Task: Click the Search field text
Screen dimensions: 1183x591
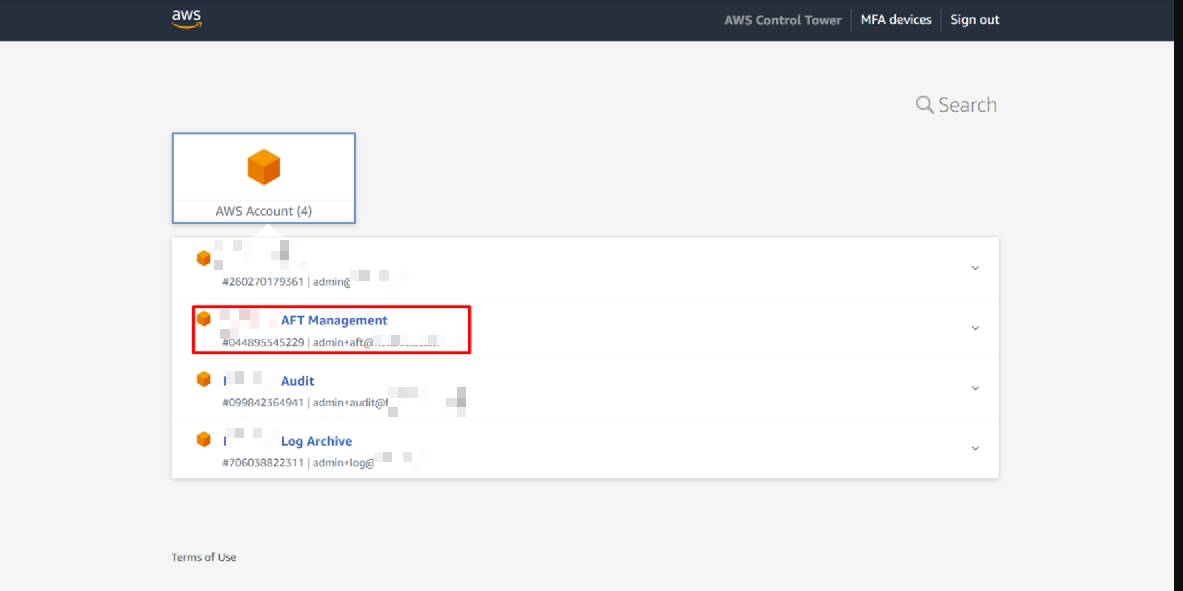Action: pyautogui.click(x=967, y=105)
